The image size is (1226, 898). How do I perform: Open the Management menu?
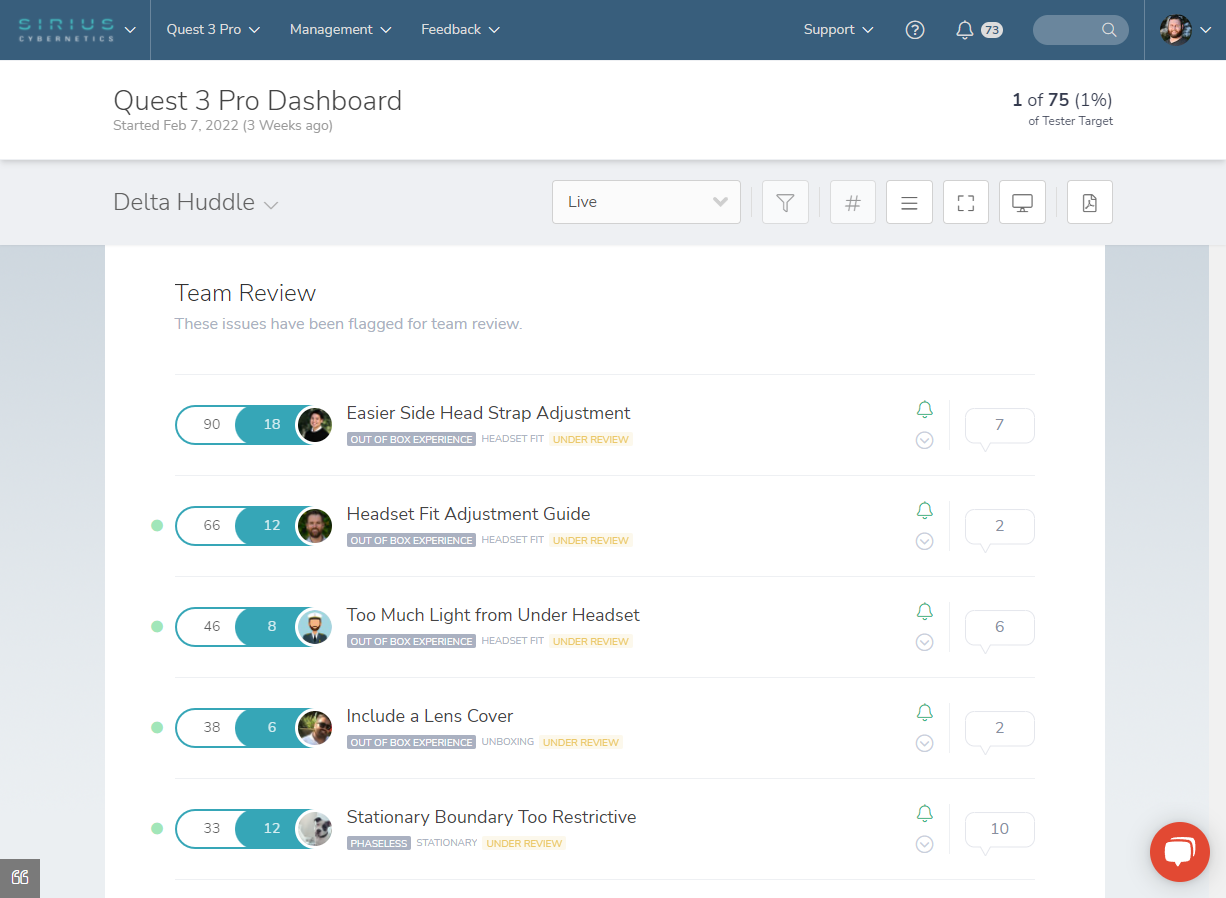(340, 30)
